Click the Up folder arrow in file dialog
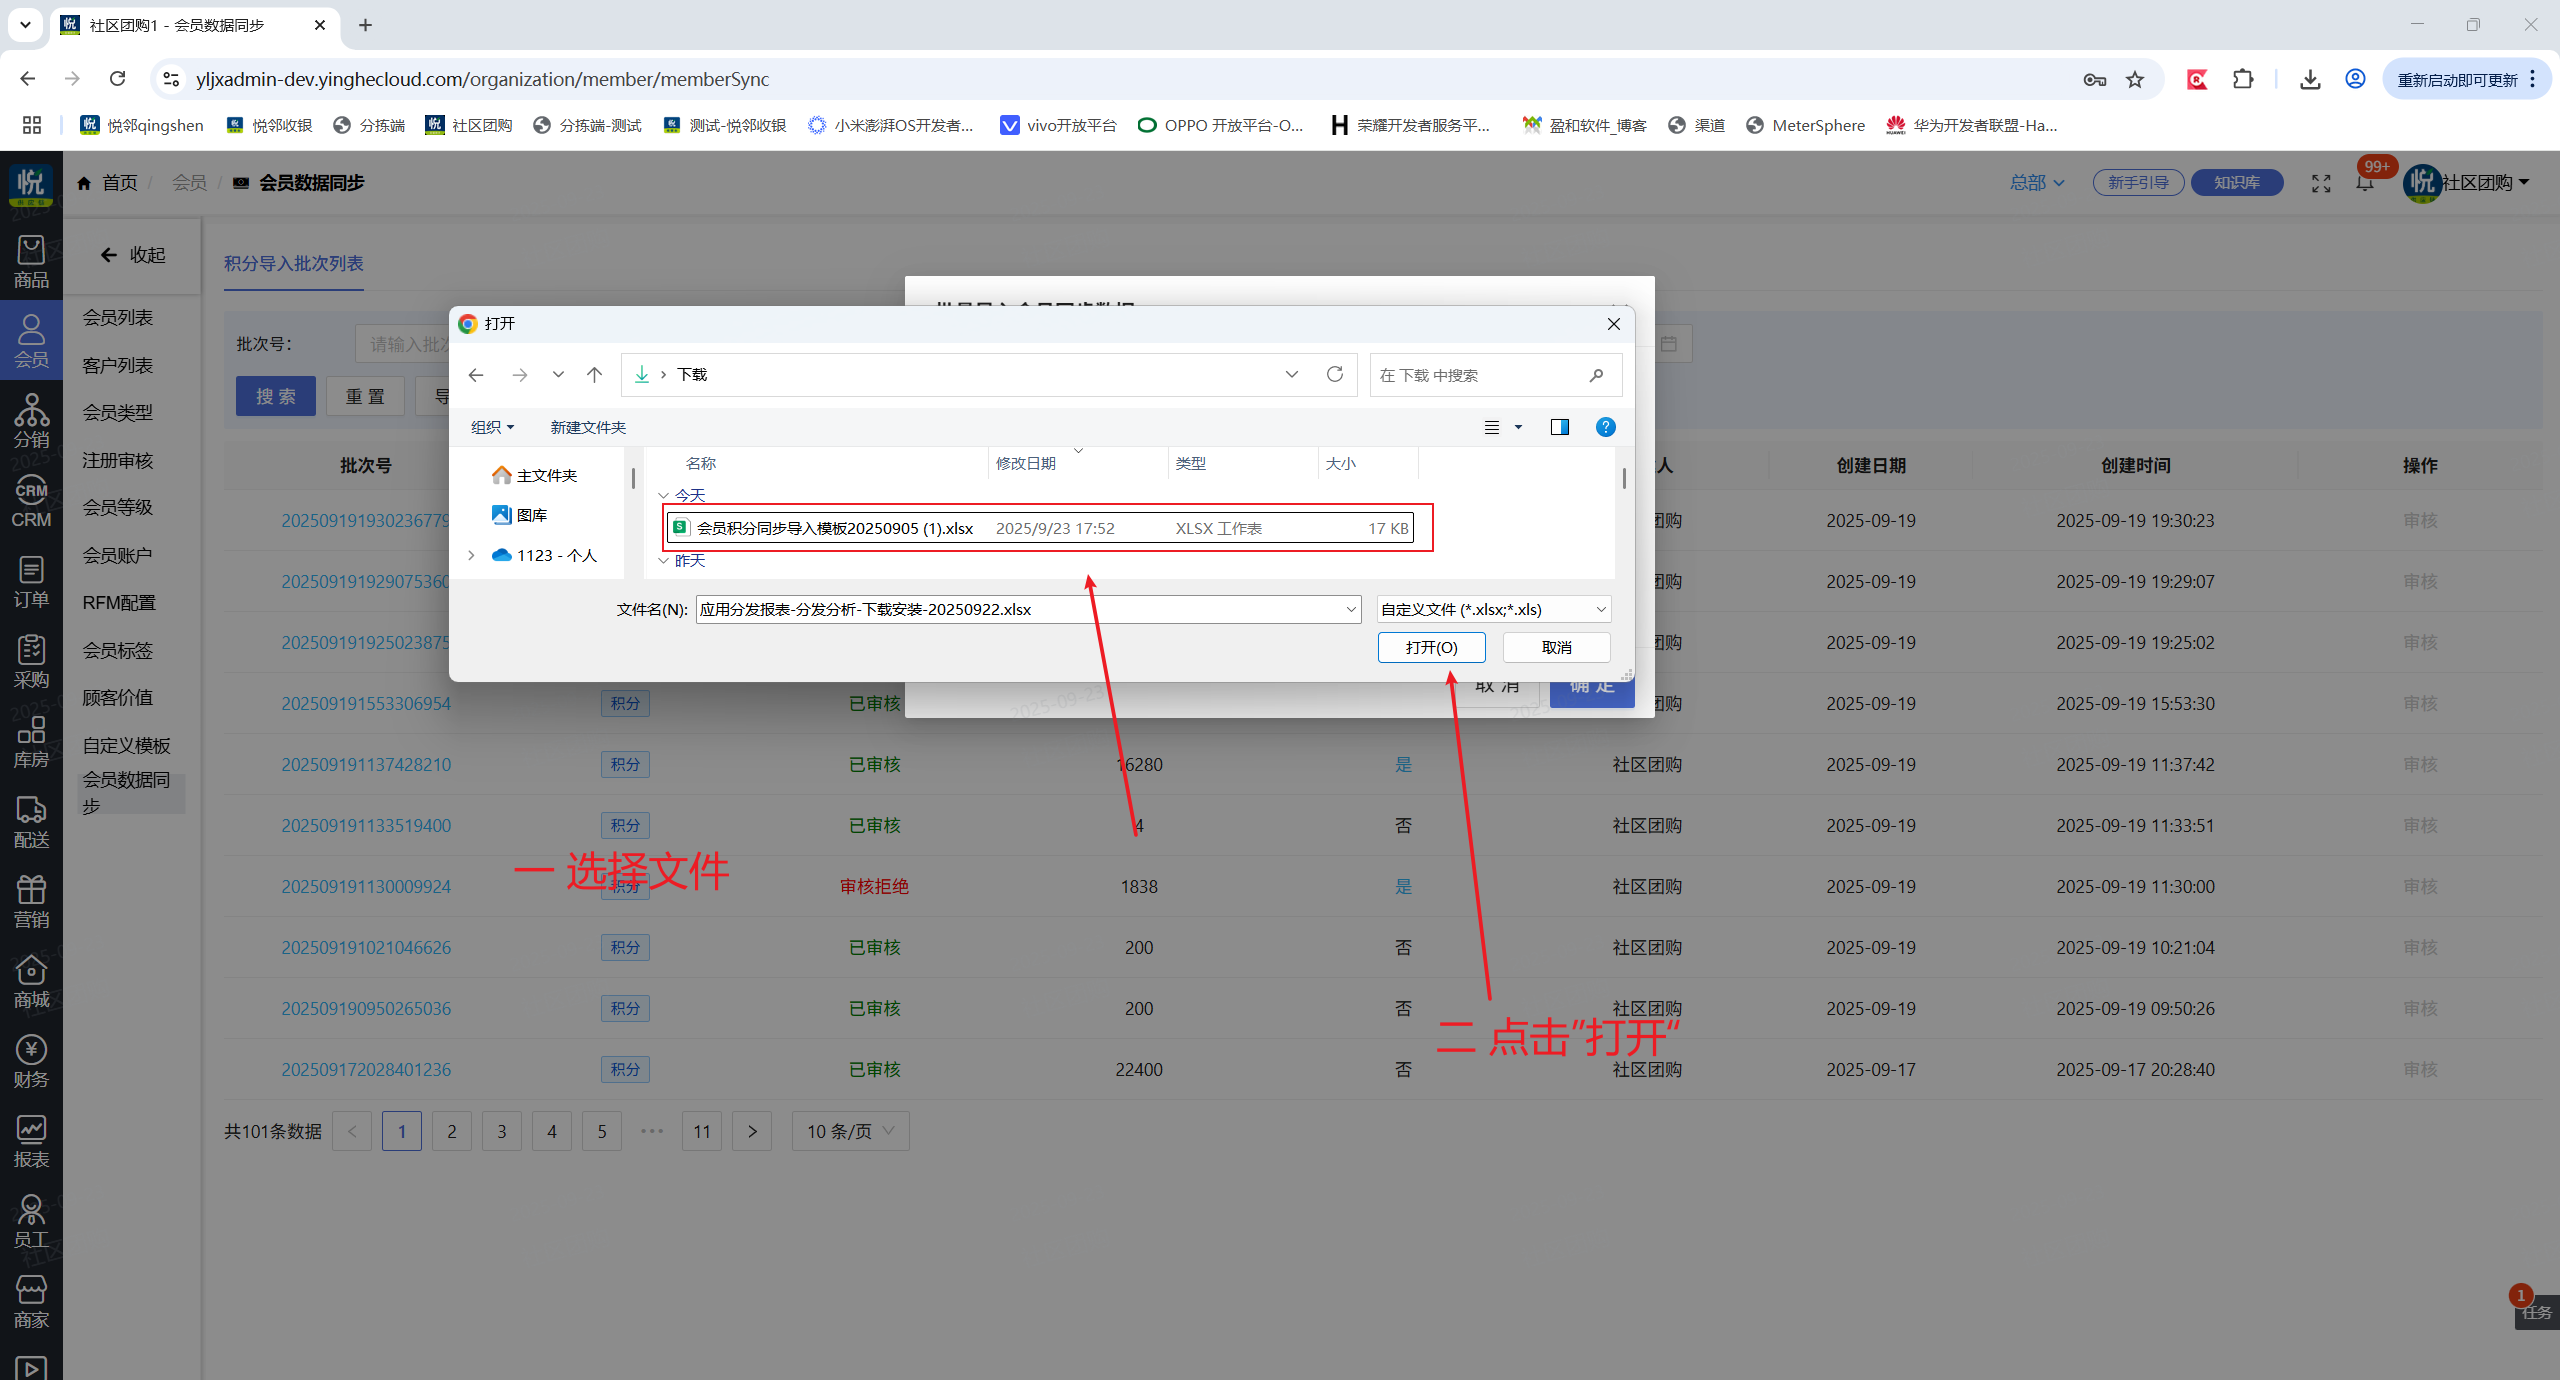The height and width of the screenshot is (1380, 2560). point(595,375)
